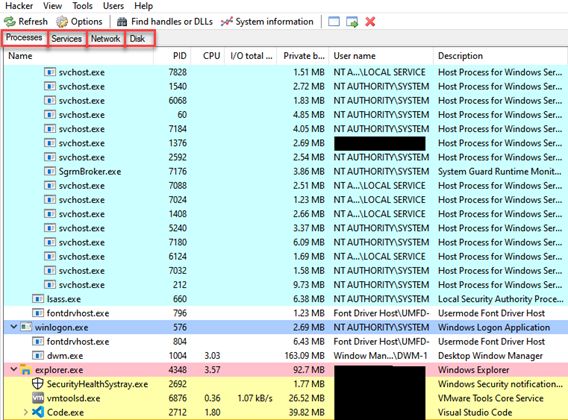Open the View menu

52,6
